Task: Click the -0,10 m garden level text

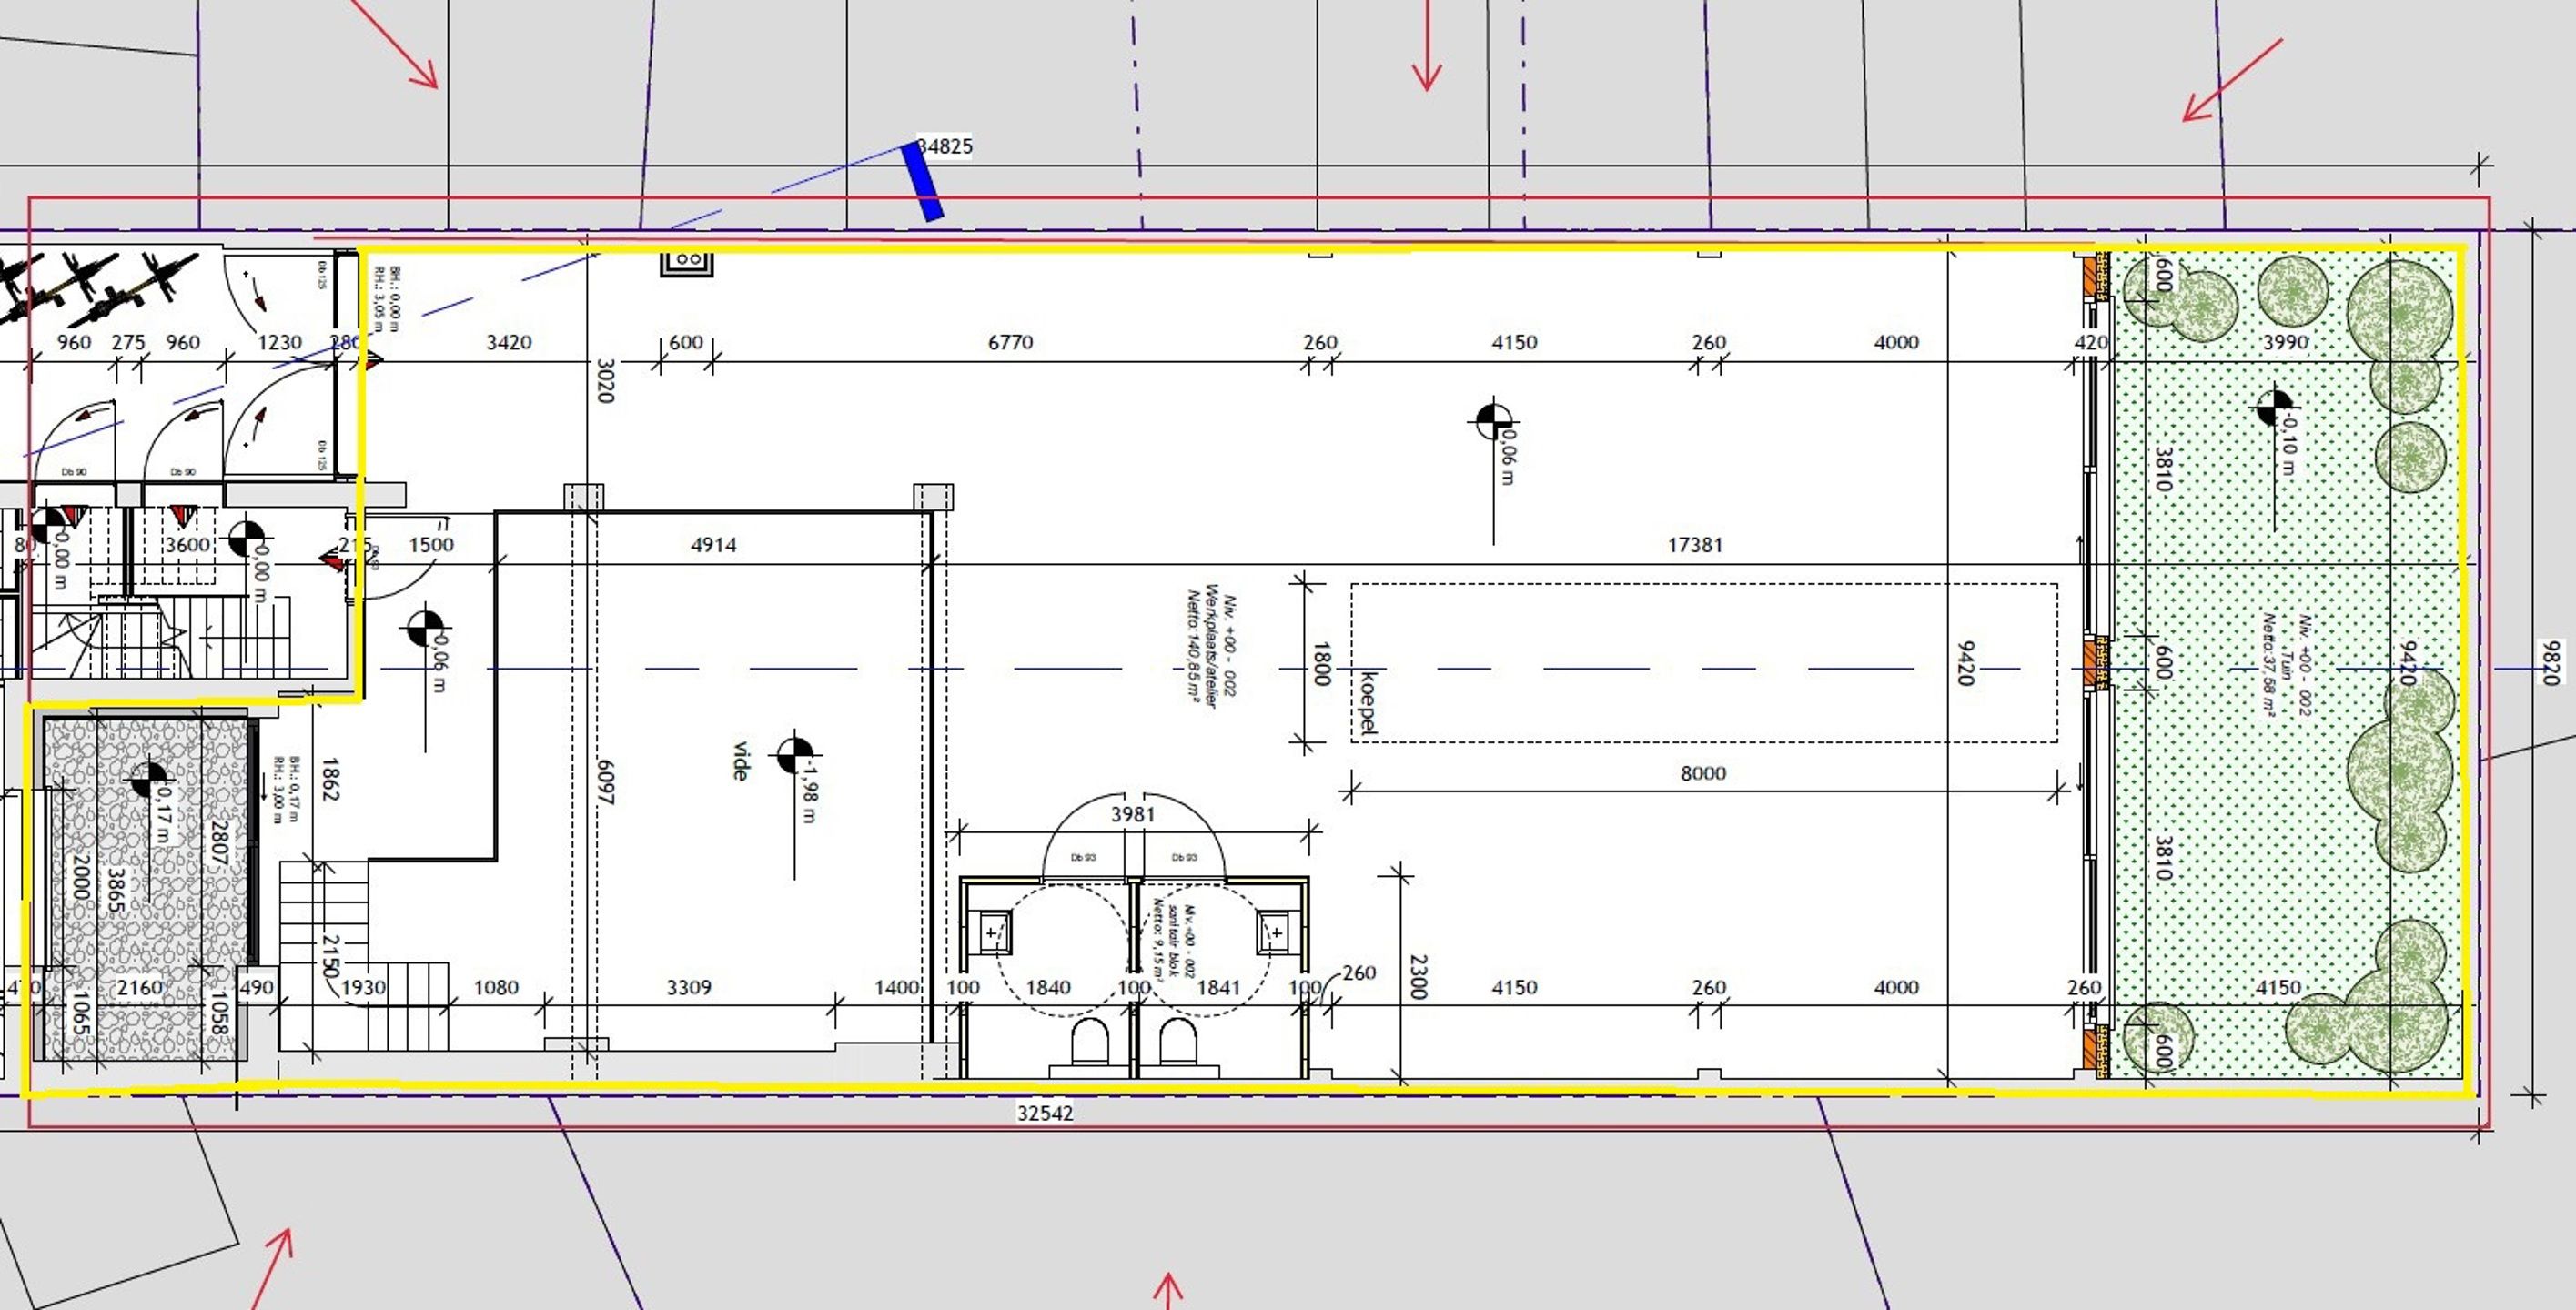Action: point(2289,444)
